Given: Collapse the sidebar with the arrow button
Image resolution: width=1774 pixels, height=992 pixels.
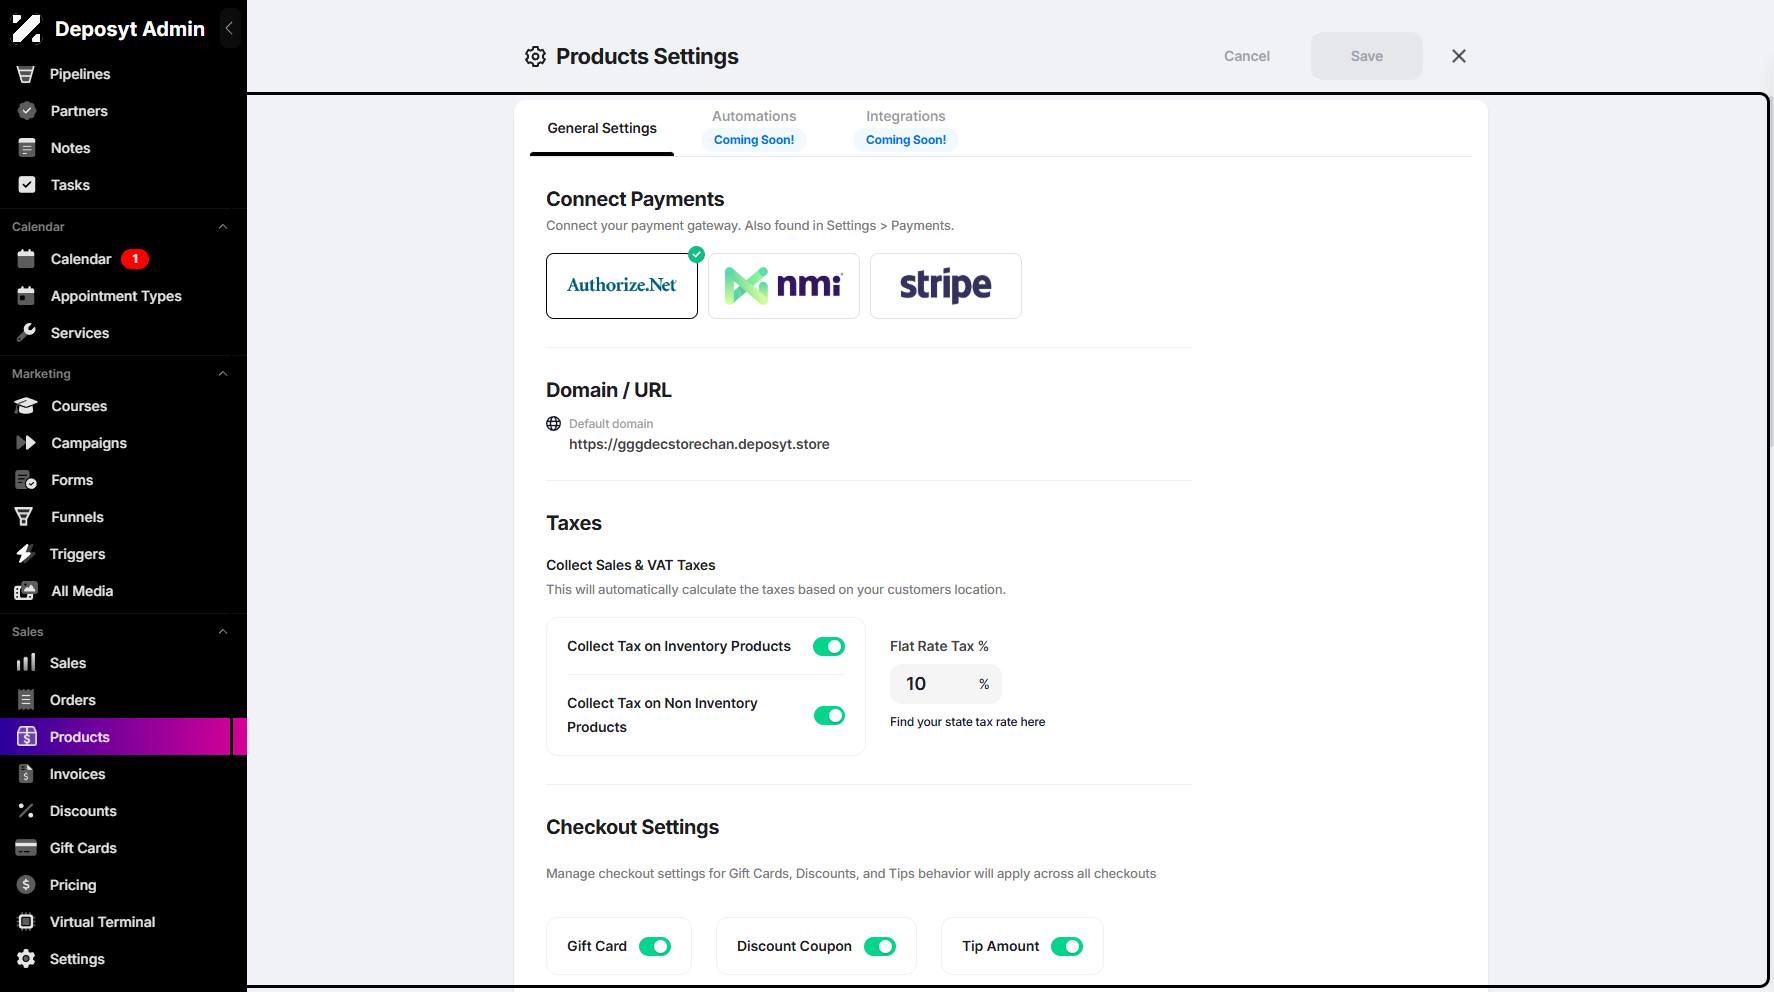Looking at the screenshot, I should point(229,29).
